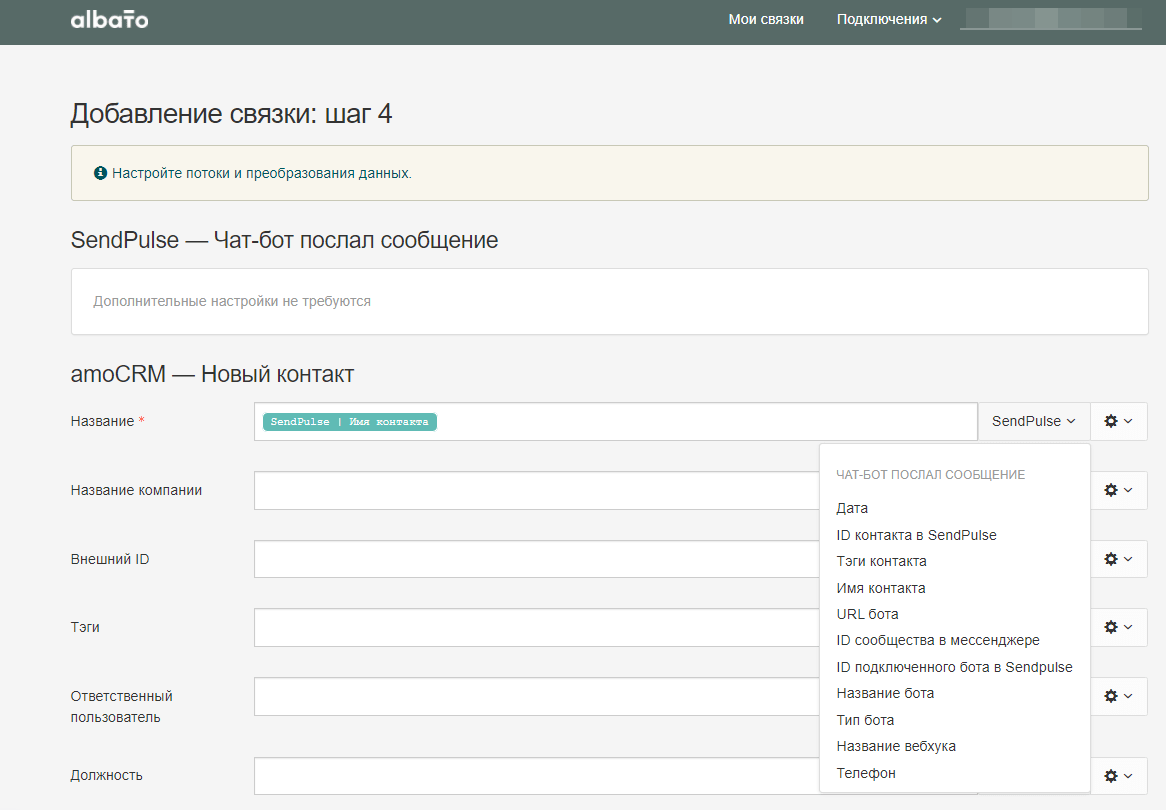This screenshot has height=810, width=1166.
Task: Select Название бота option
Action: coord(885,693)
